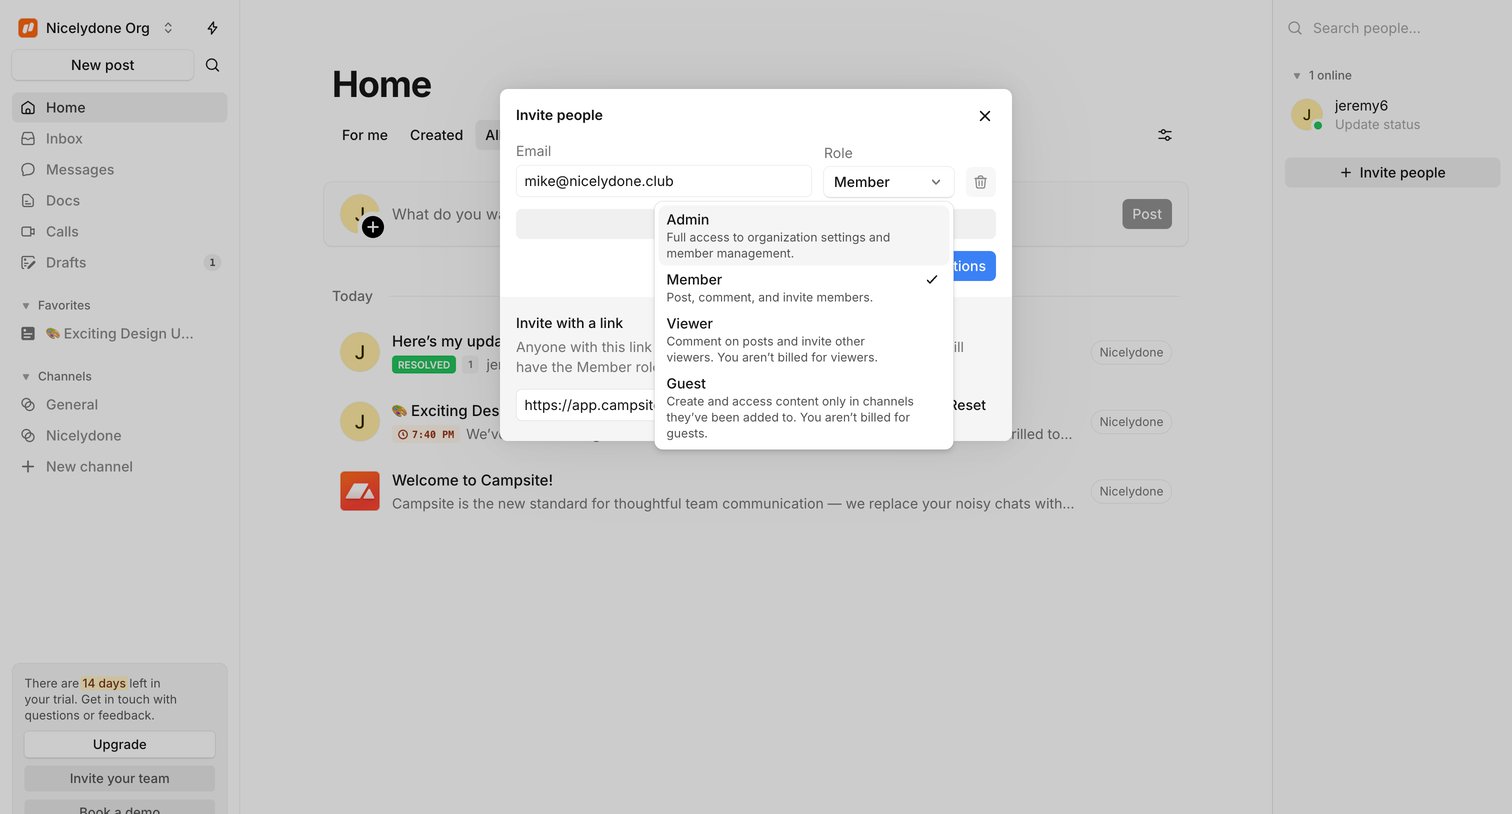1512x814 pixels.
Task: Delete the mike@nicelydone.club invite row
Action: tap(980, 182)
